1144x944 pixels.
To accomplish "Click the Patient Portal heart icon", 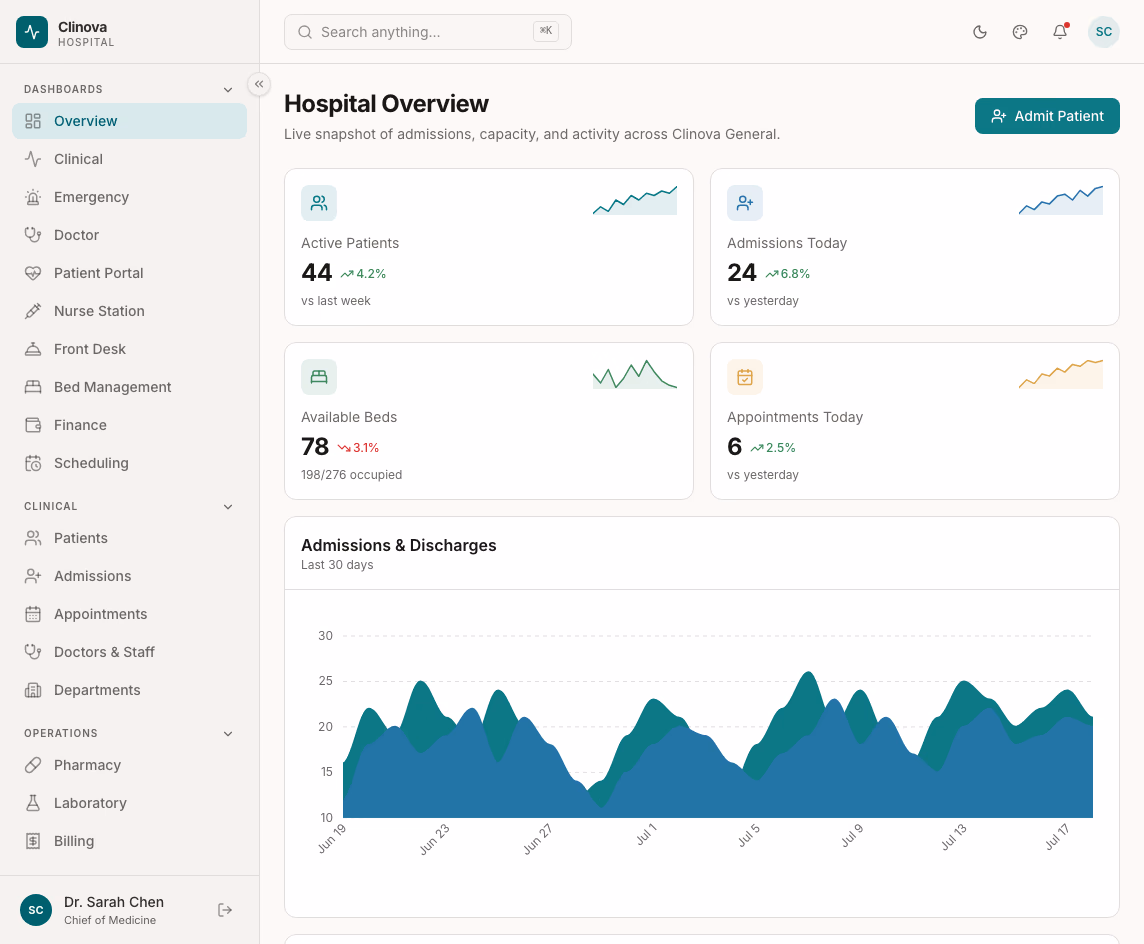I will (33, 273).
